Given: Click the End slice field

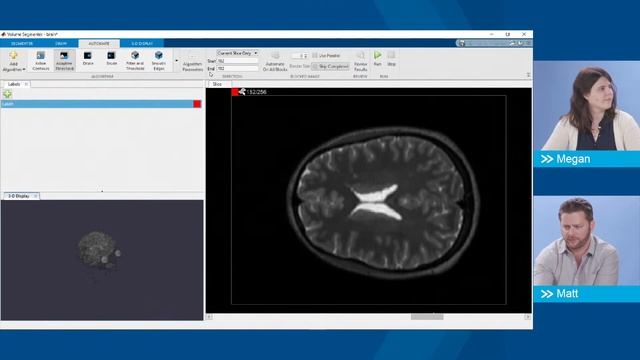Looking at the screenshot, I should coord(238,69).
